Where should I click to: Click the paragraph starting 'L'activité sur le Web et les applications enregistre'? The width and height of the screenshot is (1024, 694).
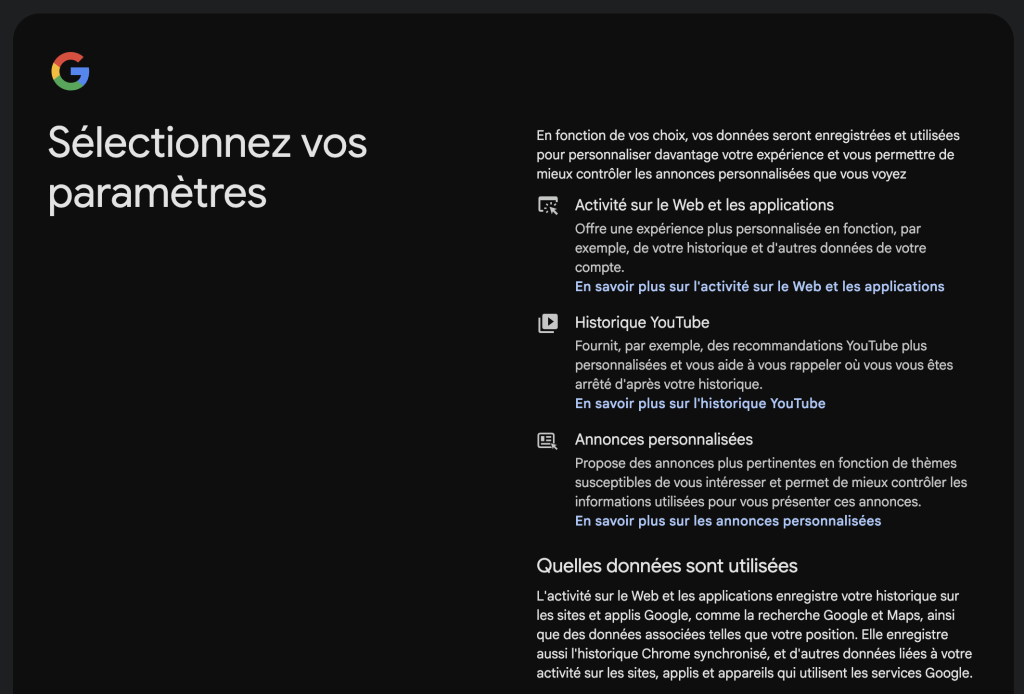754,635
